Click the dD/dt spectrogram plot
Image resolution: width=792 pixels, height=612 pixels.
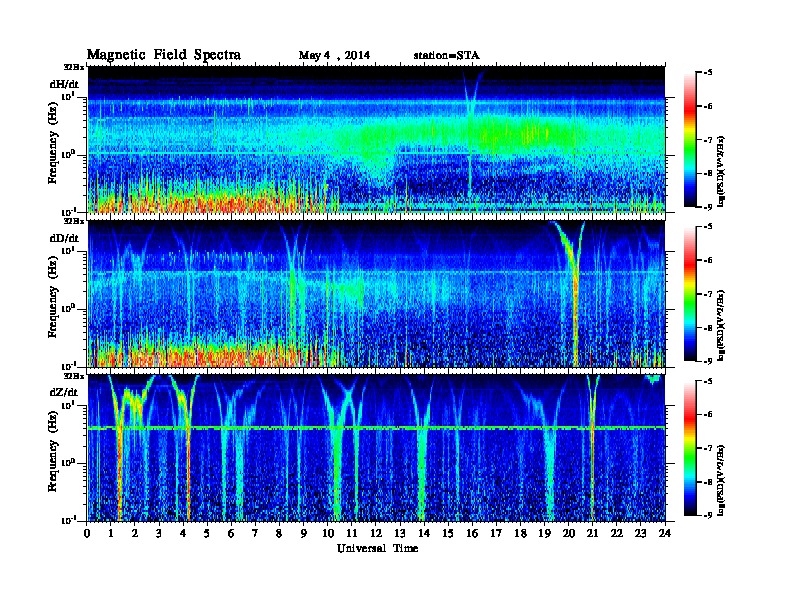pyautogui.click(x=376, y=294)
